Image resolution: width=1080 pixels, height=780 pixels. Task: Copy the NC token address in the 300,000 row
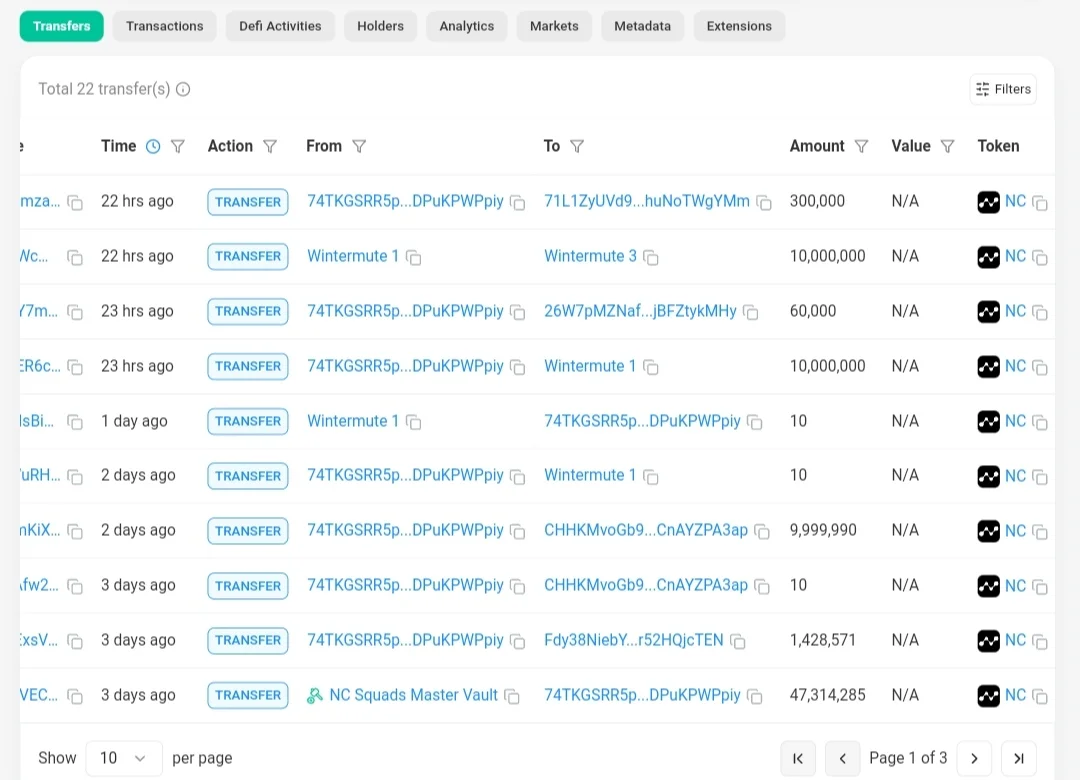pyautogui.click(x=1040, y=203)
